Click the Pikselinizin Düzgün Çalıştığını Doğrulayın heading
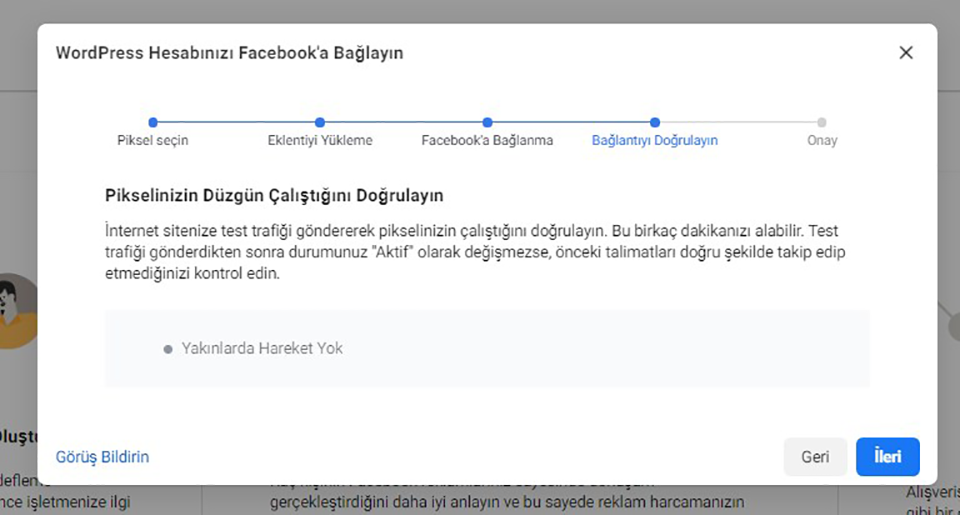 click(274, 195)
